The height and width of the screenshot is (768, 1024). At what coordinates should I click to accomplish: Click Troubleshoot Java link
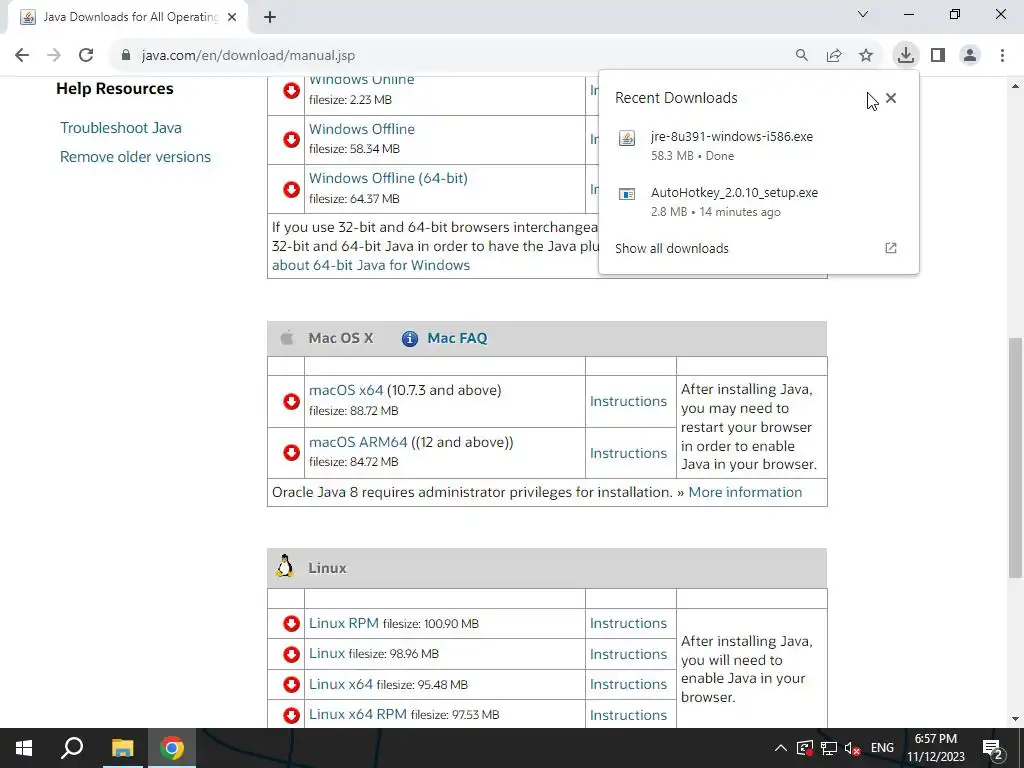[121, 128]
